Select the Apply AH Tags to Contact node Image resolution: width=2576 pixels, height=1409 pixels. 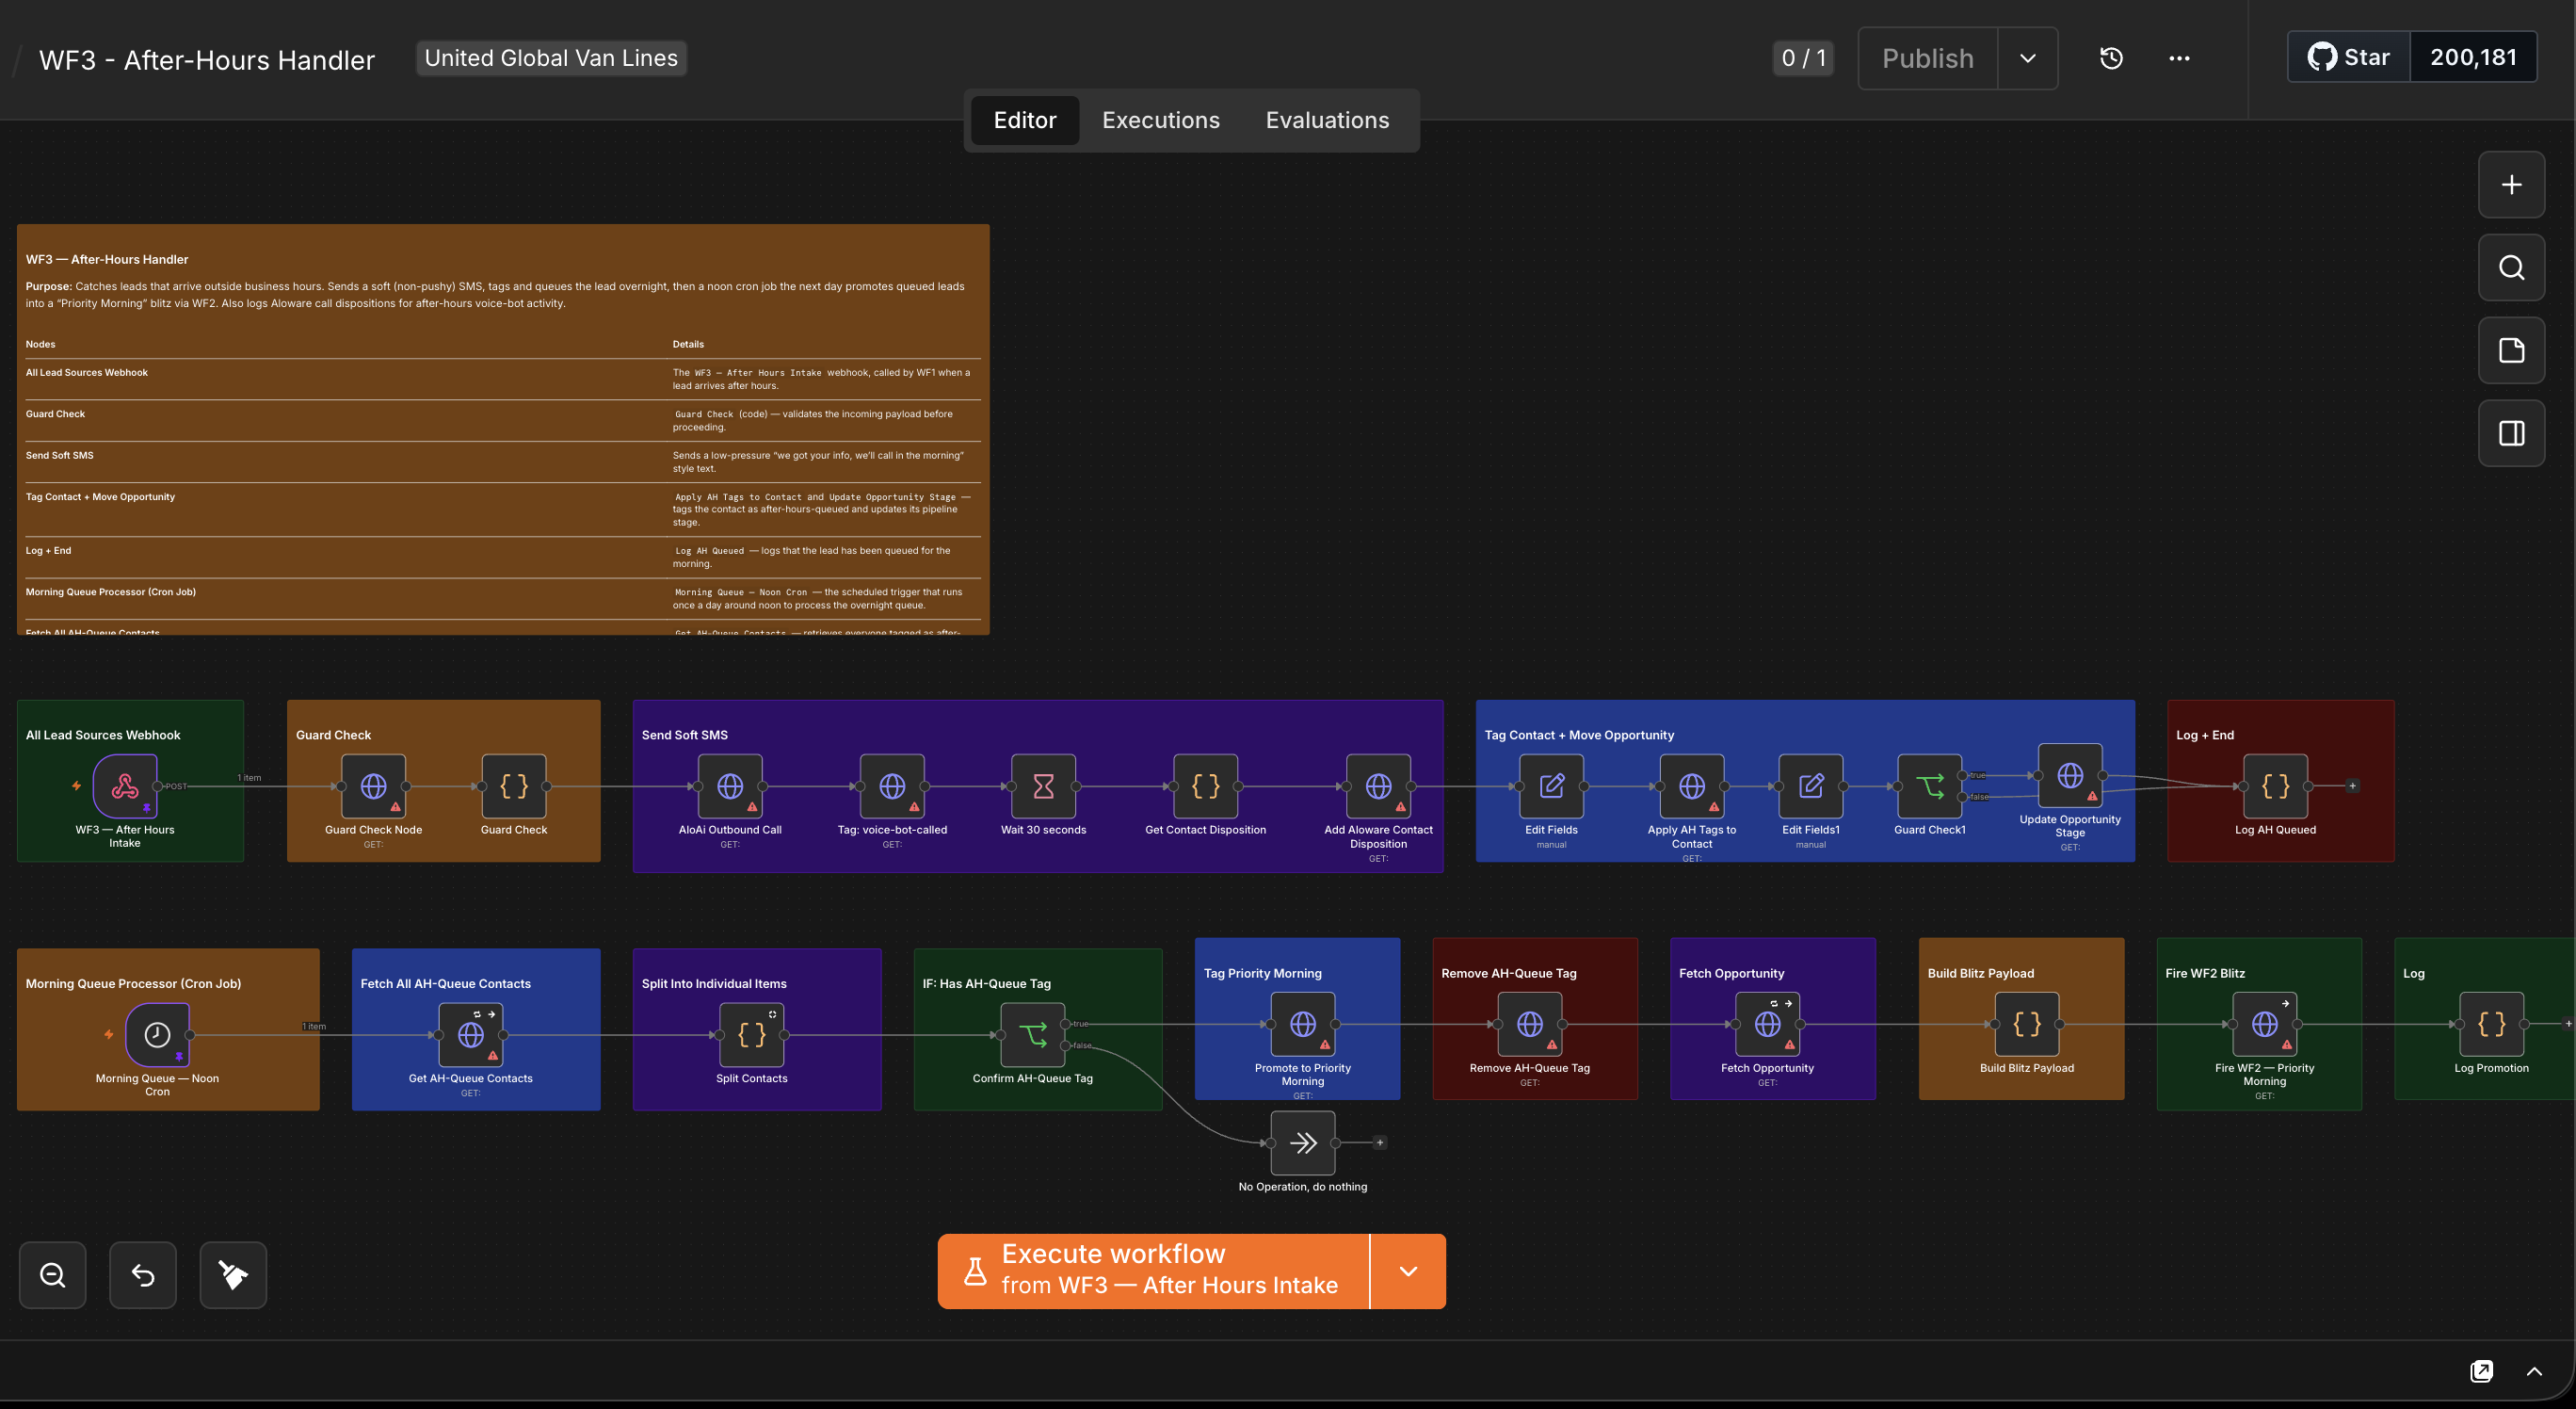pos(1691,786)
